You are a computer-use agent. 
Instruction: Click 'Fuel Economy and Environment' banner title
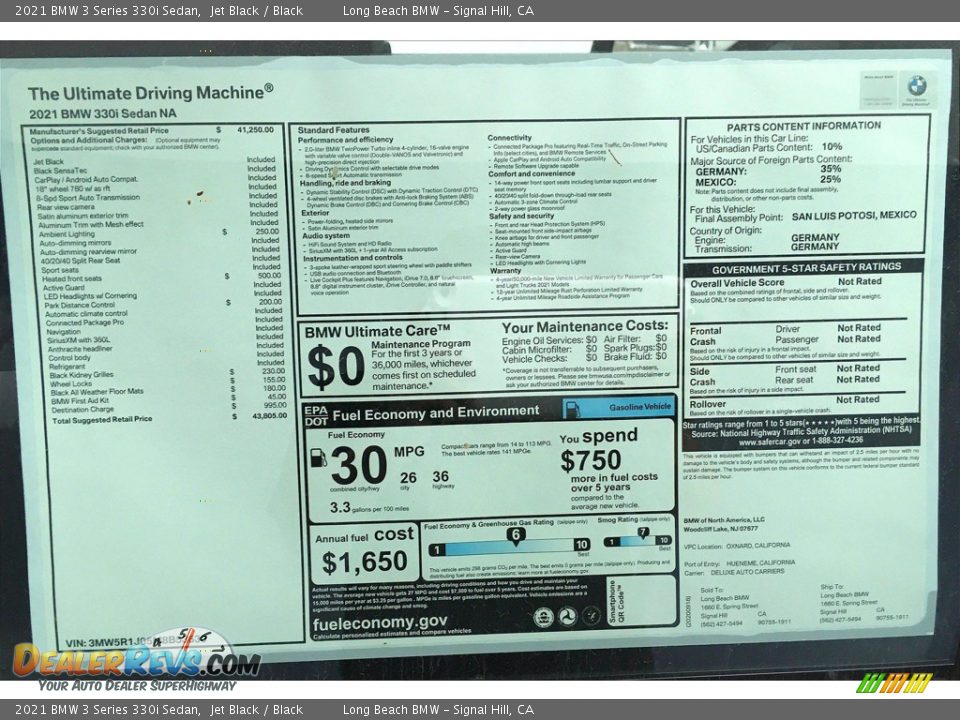[436, 413]
